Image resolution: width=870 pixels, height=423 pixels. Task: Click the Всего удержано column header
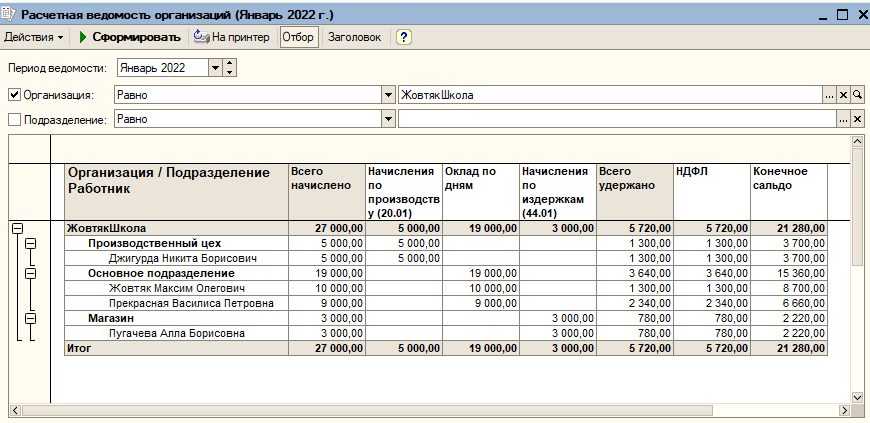click(x=635, y=192)
